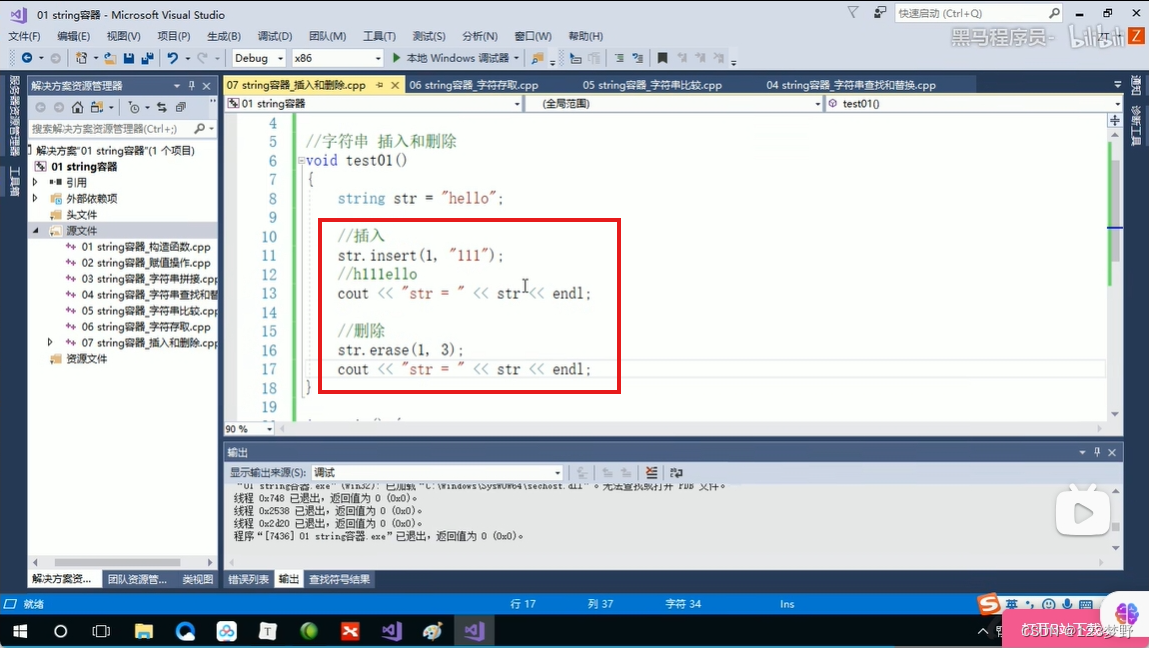Viewport: 1149px width, 648px height.
Task: Open the test01() member dropdown
Action: [973, 103]
